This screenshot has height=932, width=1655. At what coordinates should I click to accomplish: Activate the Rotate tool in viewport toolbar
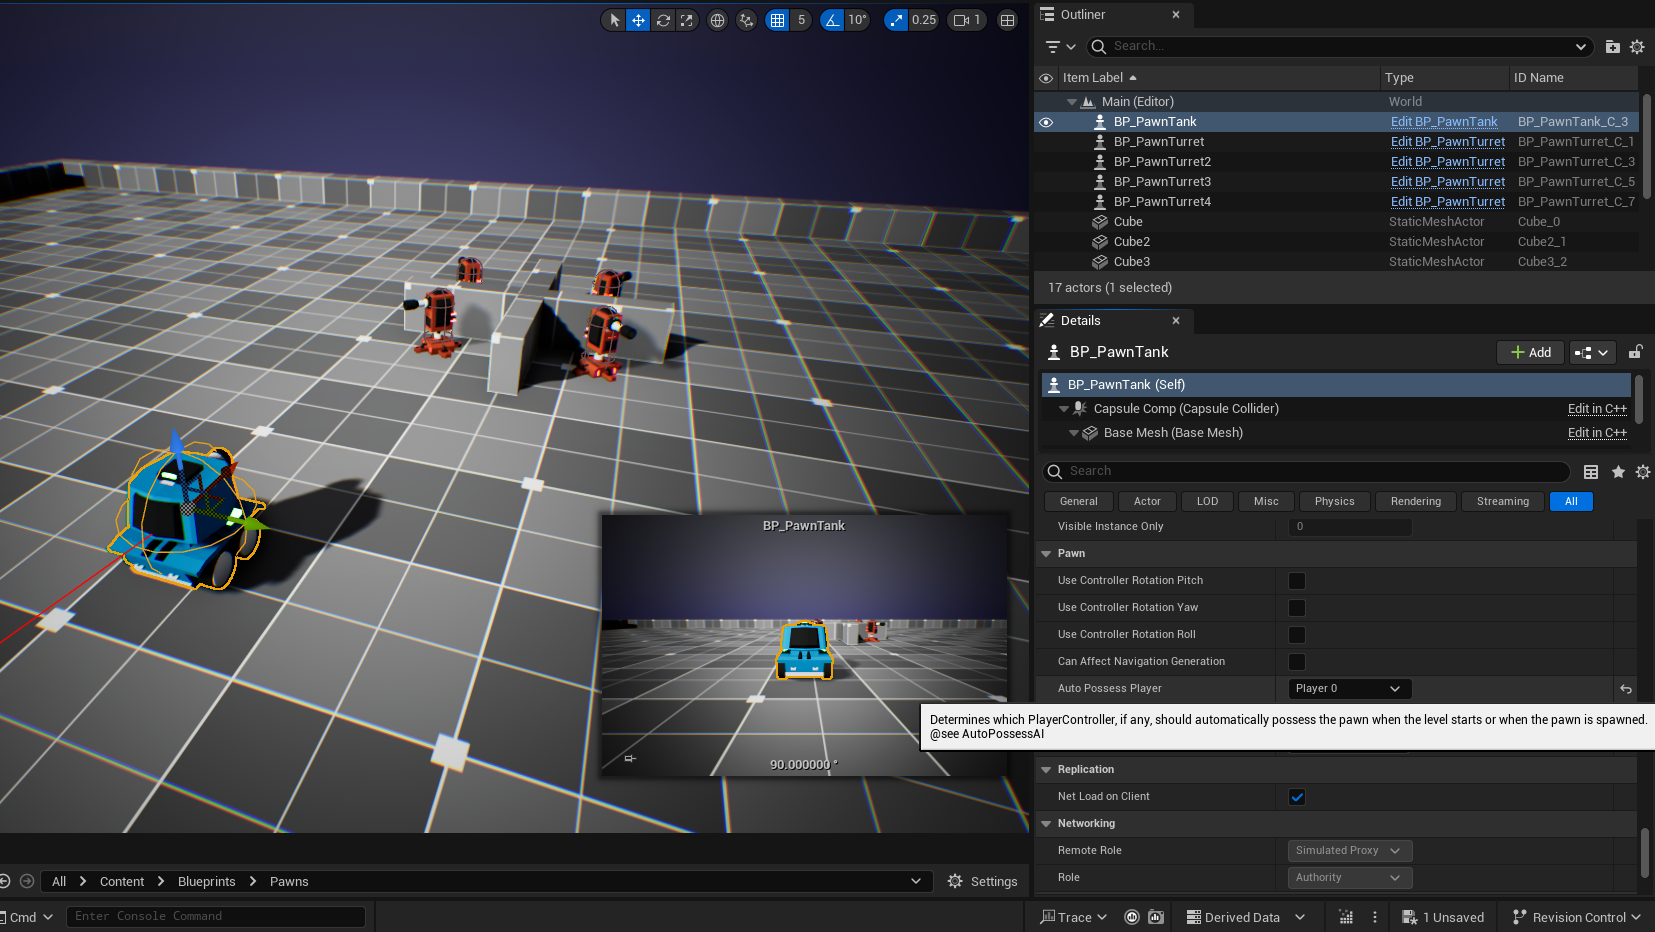(663, 20)
